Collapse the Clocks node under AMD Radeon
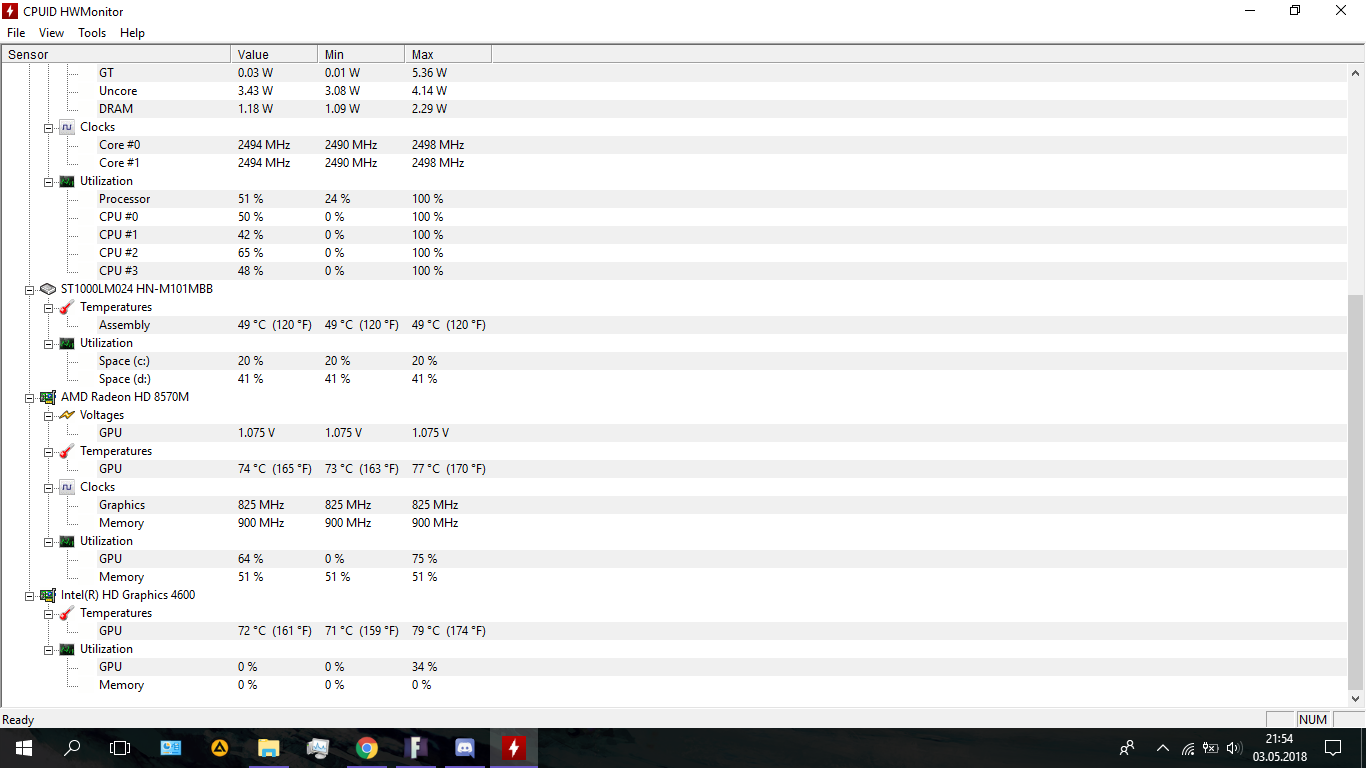 (49, 487)
